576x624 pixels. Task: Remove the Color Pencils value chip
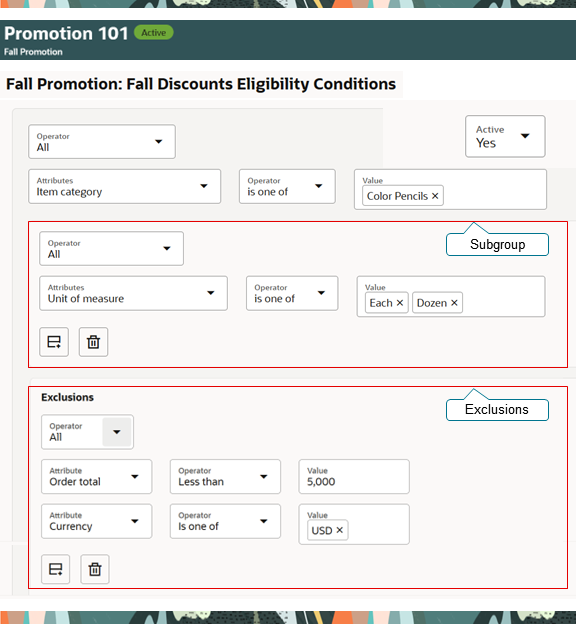pos(435,196)
